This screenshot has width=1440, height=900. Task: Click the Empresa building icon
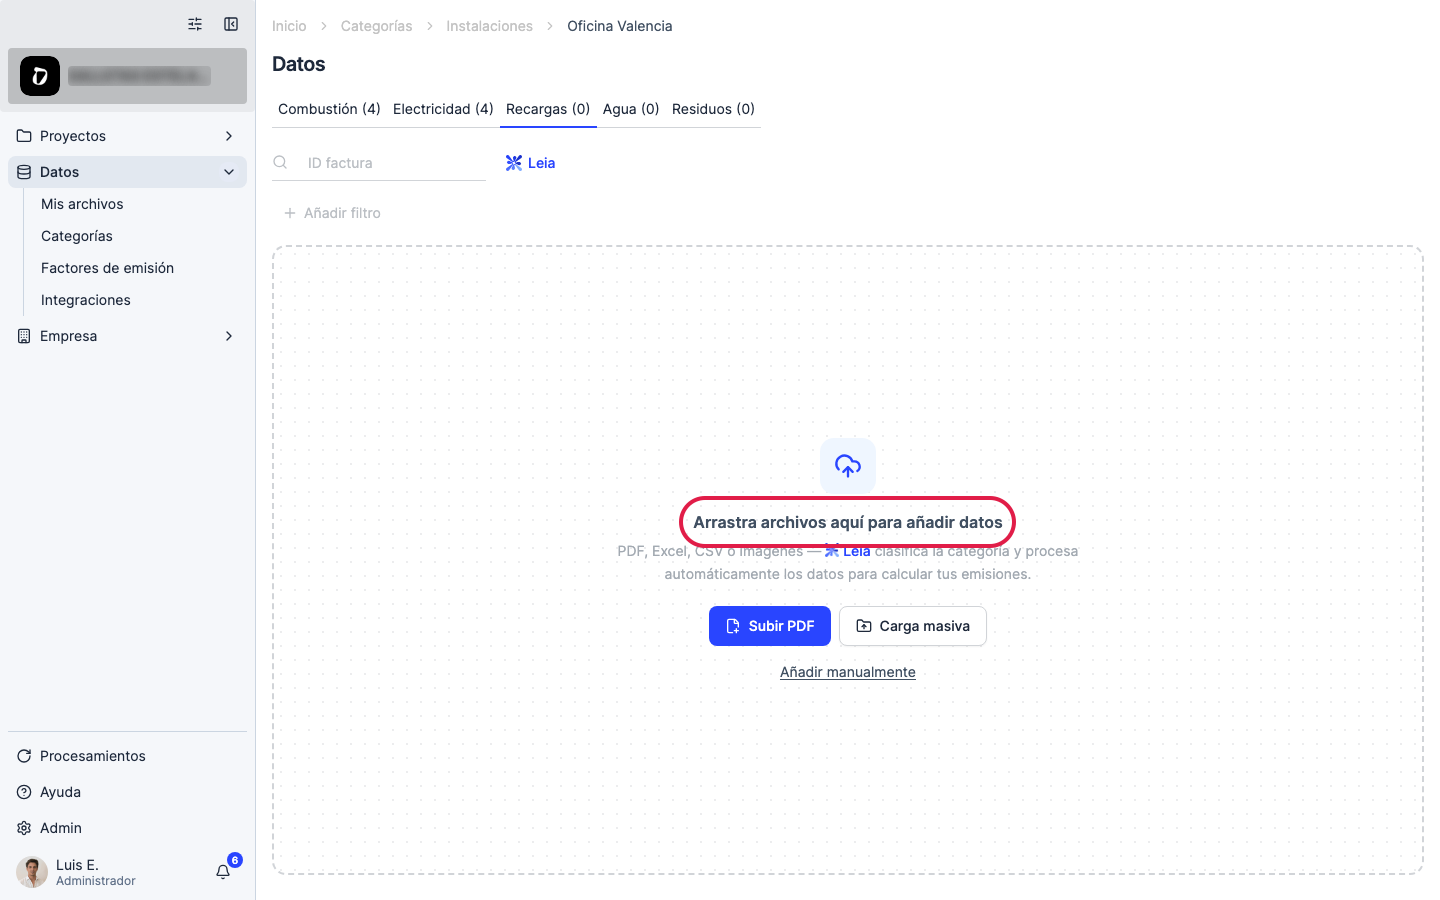tap(24, 336)
